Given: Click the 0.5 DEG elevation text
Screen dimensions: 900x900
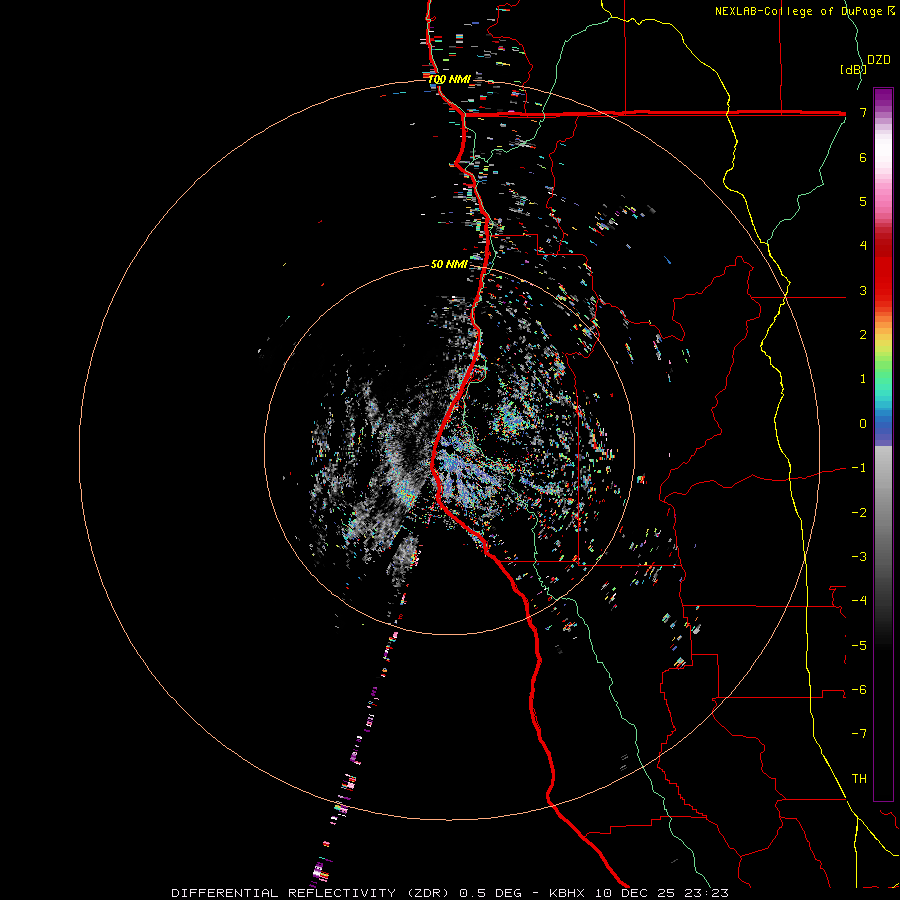Looking at the screenshot, I should [490, 893].
